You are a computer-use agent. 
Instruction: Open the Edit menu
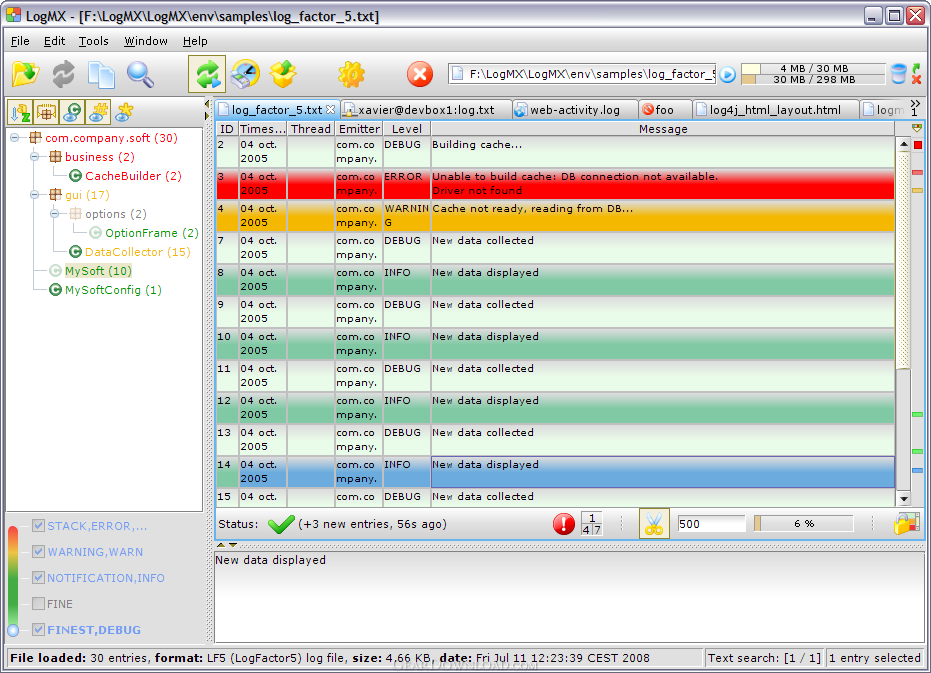54,41
